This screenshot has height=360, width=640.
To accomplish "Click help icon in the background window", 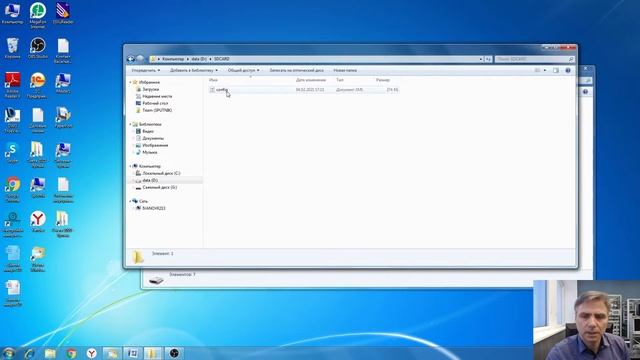I will click(585, 92).
